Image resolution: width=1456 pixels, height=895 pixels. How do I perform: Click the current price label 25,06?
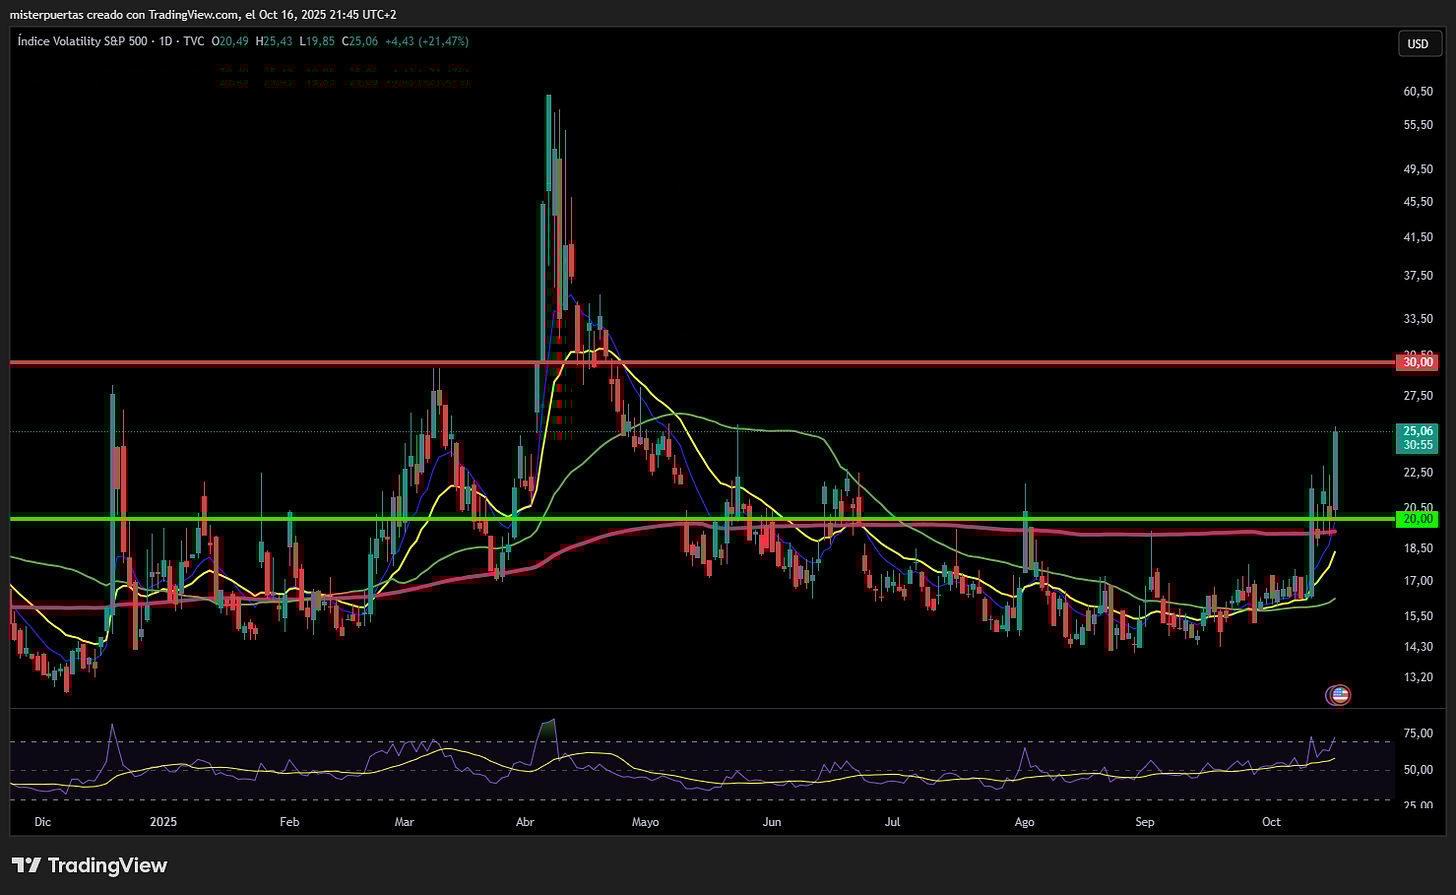tap(1418, 431)
